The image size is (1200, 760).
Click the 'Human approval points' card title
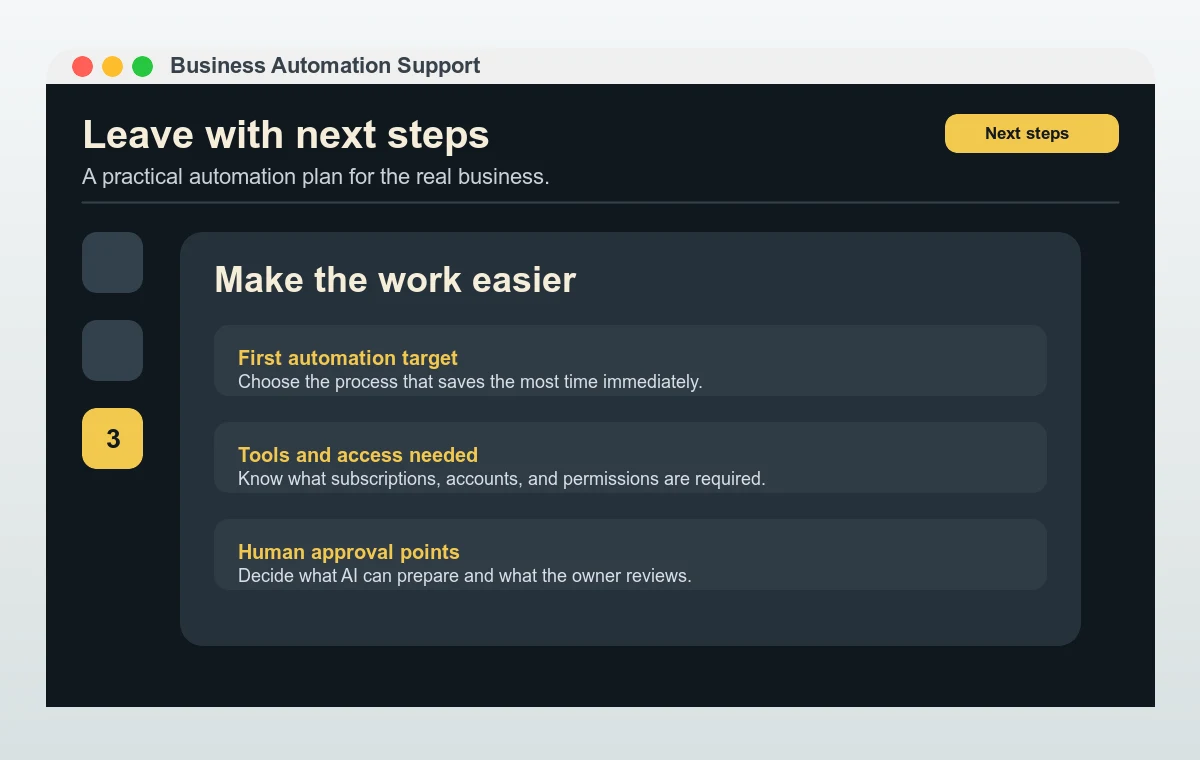click(349, 552)
